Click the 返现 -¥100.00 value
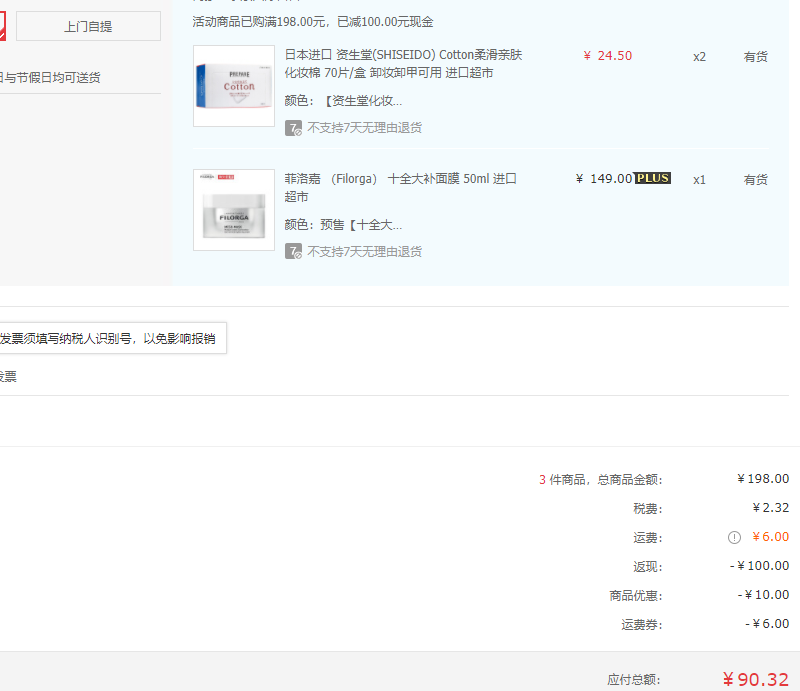800x691 pixels. 759,566
